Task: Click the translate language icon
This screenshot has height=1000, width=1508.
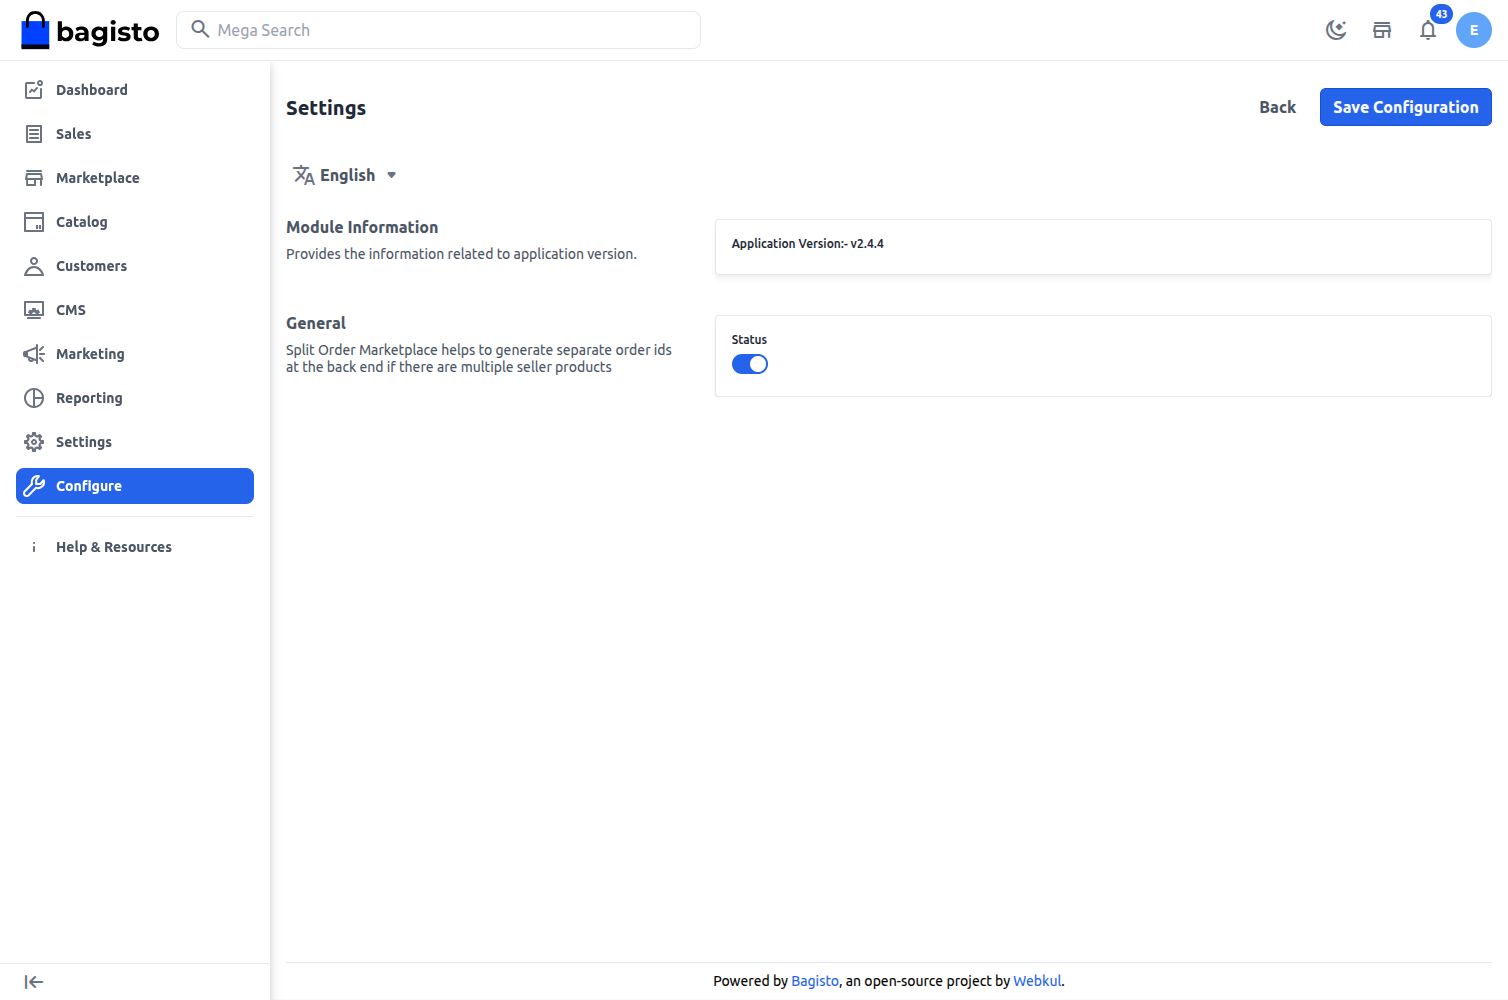Action: tap(304, 175)
